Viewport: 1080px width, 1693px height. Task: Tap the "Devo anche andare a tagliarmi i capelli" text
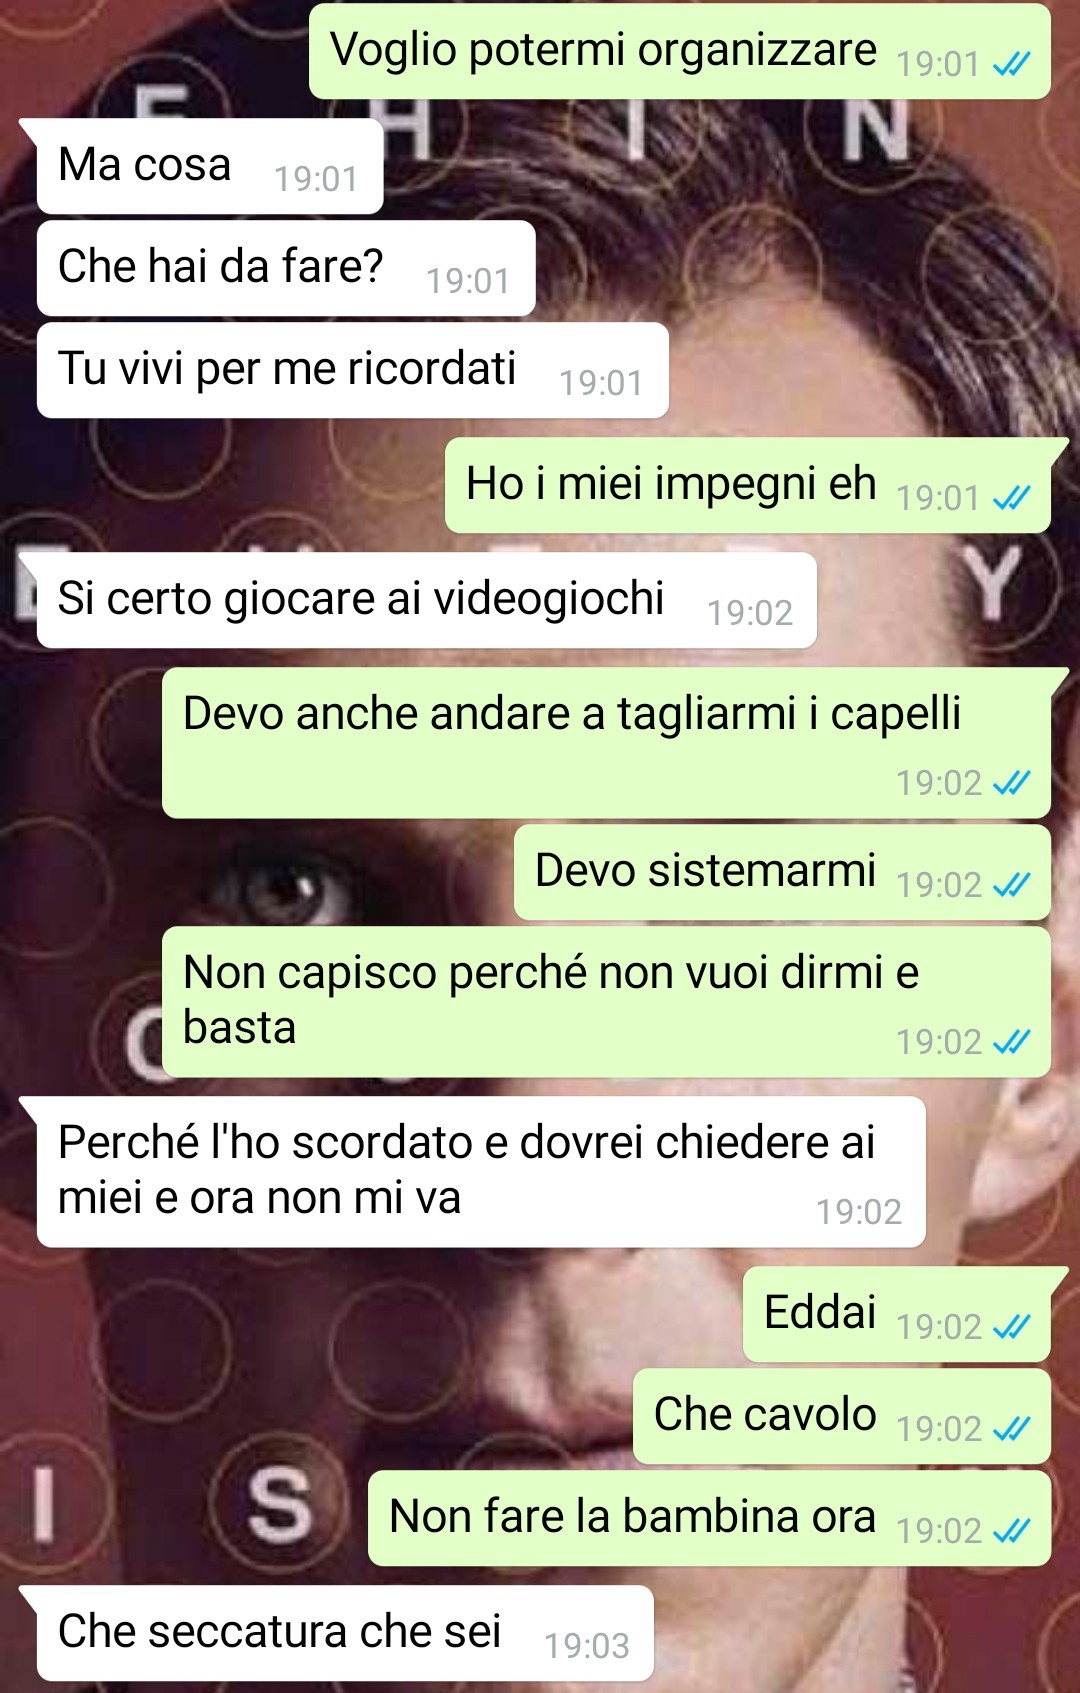coord(572,714)
